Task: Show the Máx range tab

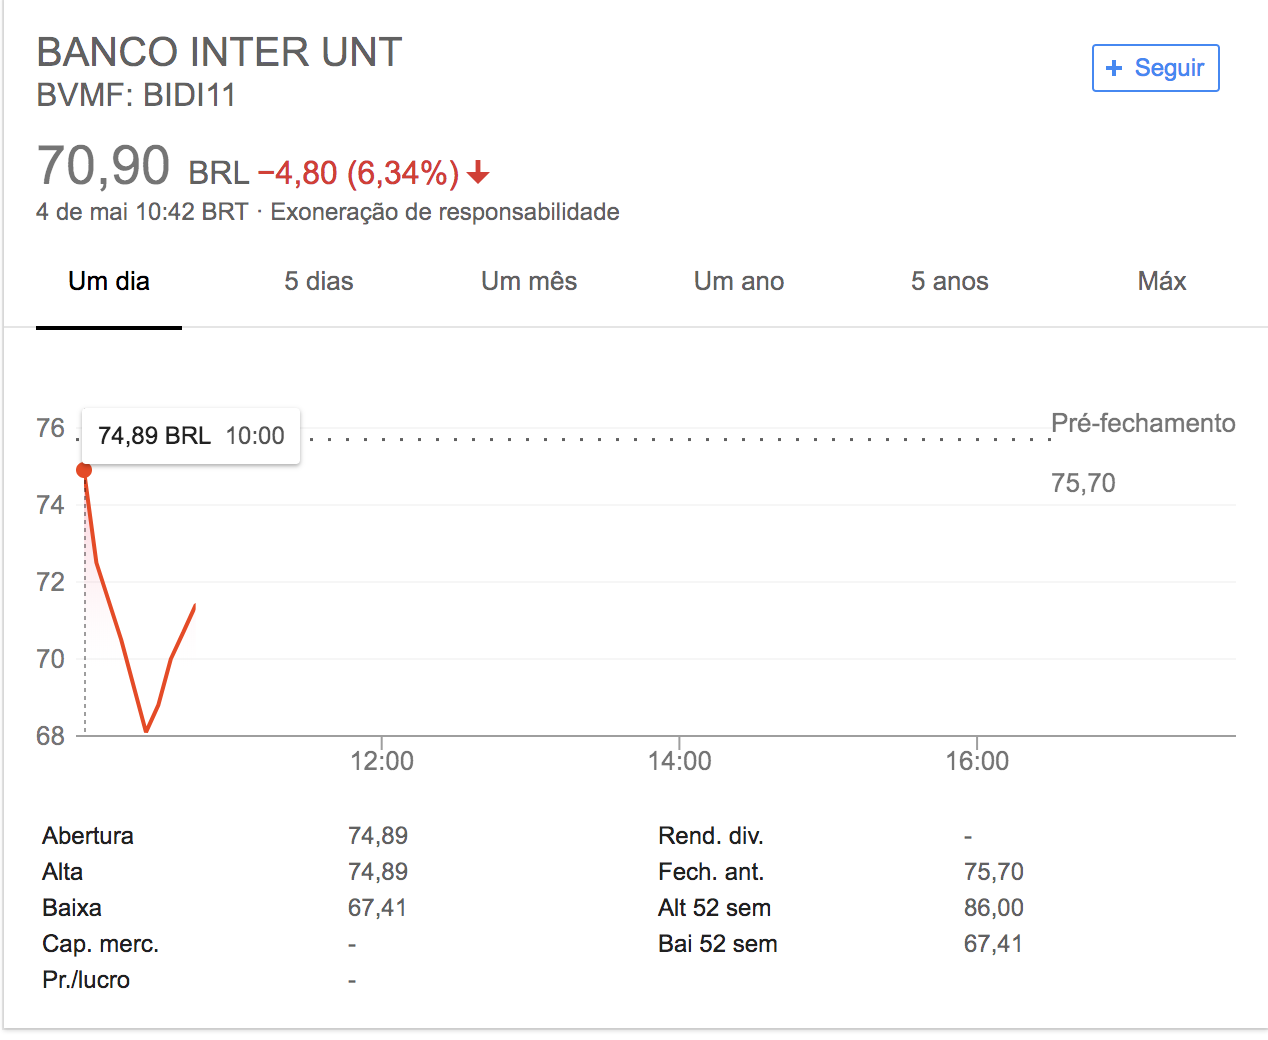Action: [1162, 281]
